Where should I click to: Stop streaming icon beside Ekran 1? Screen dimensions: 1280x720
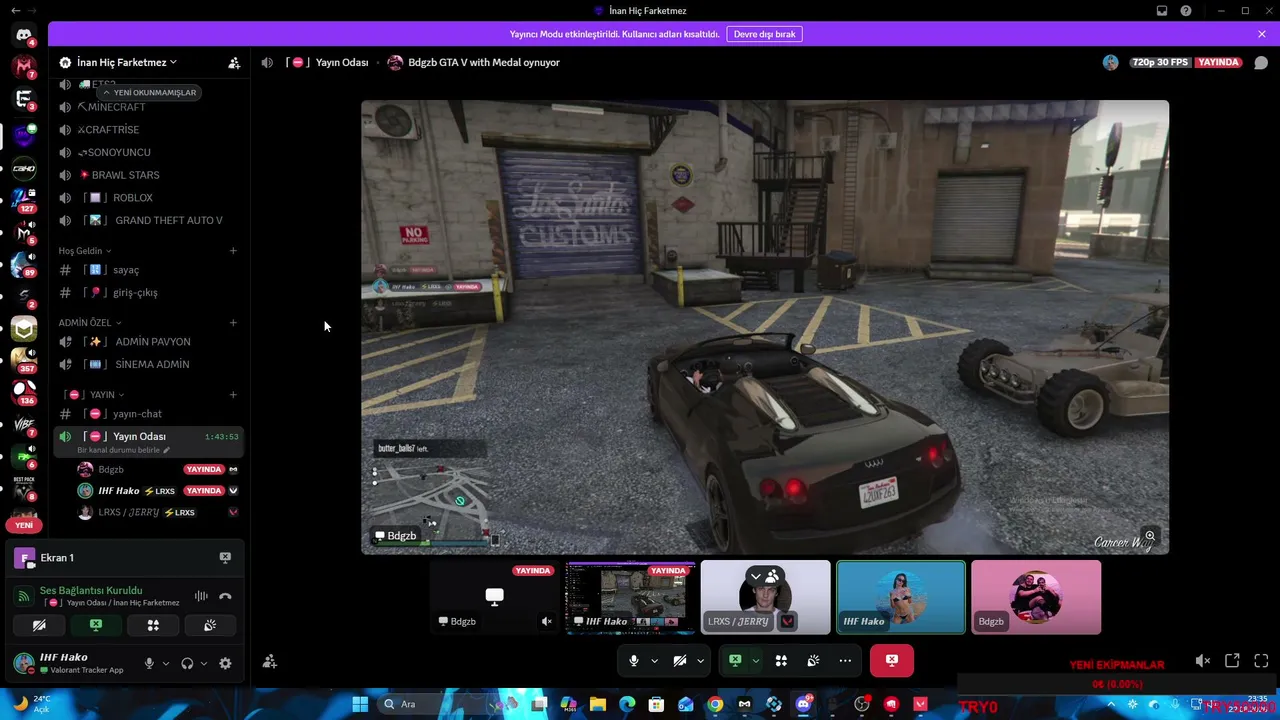(x=225, y=557)
